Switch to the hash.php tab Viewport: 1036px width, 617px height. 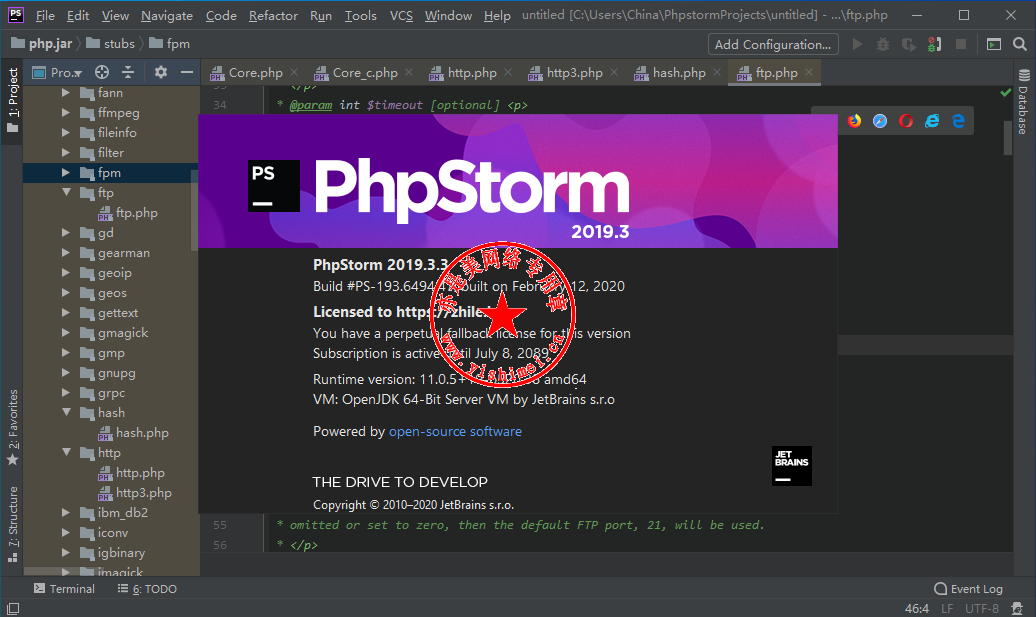tap(679, 73)
